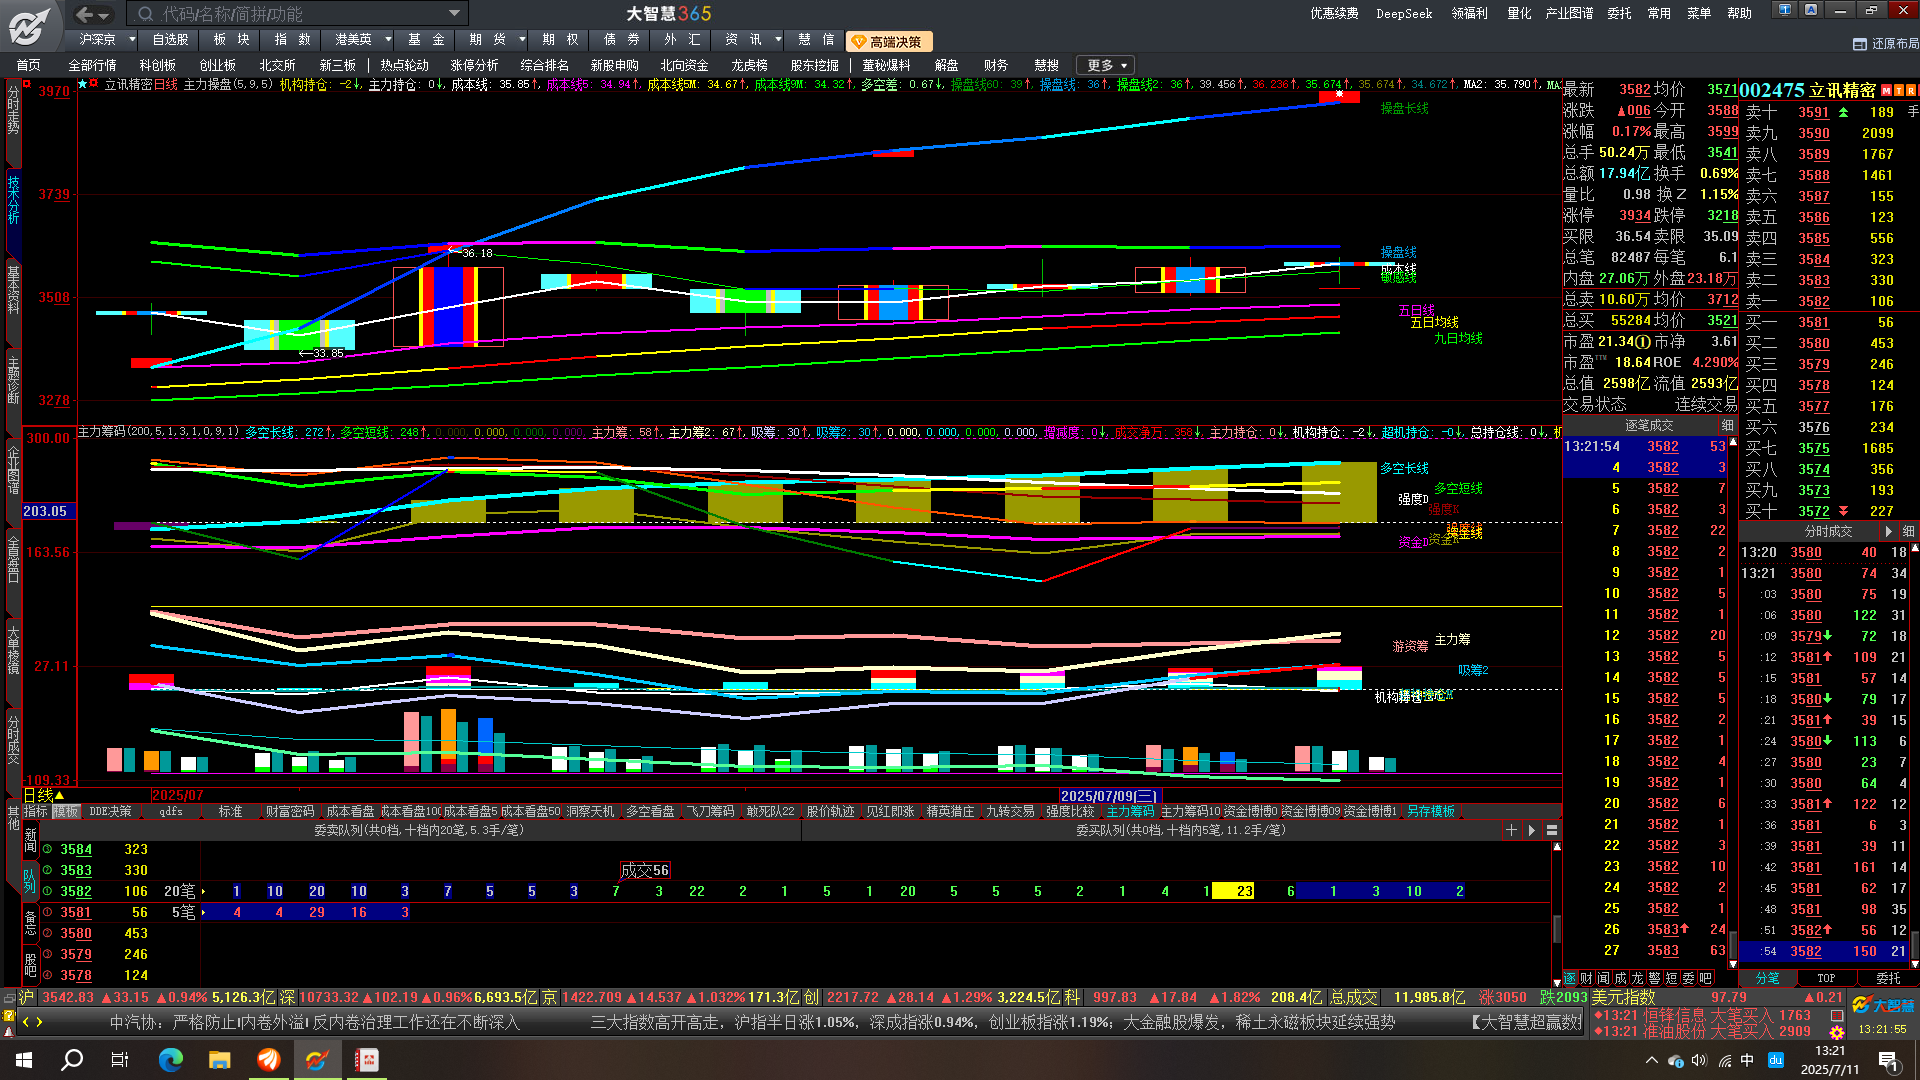Click the red 'M' badge beside 立讯精密

click(1886, 90)
